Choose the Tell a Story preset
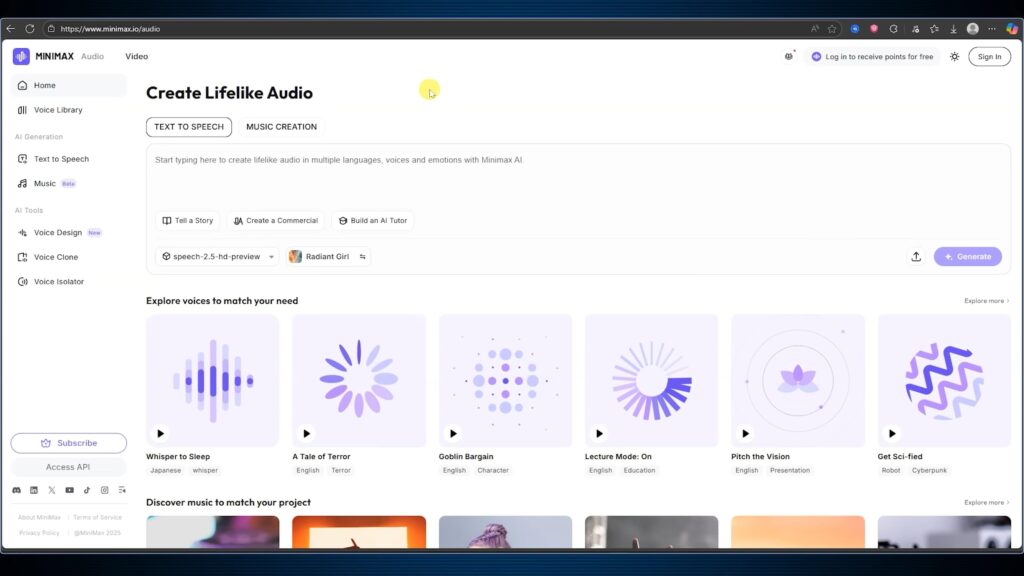1024x576 pixels. (x=188, y=221)
